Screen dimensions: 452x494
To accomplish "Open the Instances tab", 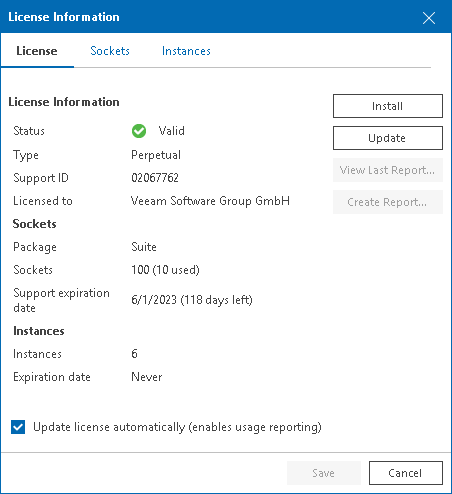I will (186, 51).
